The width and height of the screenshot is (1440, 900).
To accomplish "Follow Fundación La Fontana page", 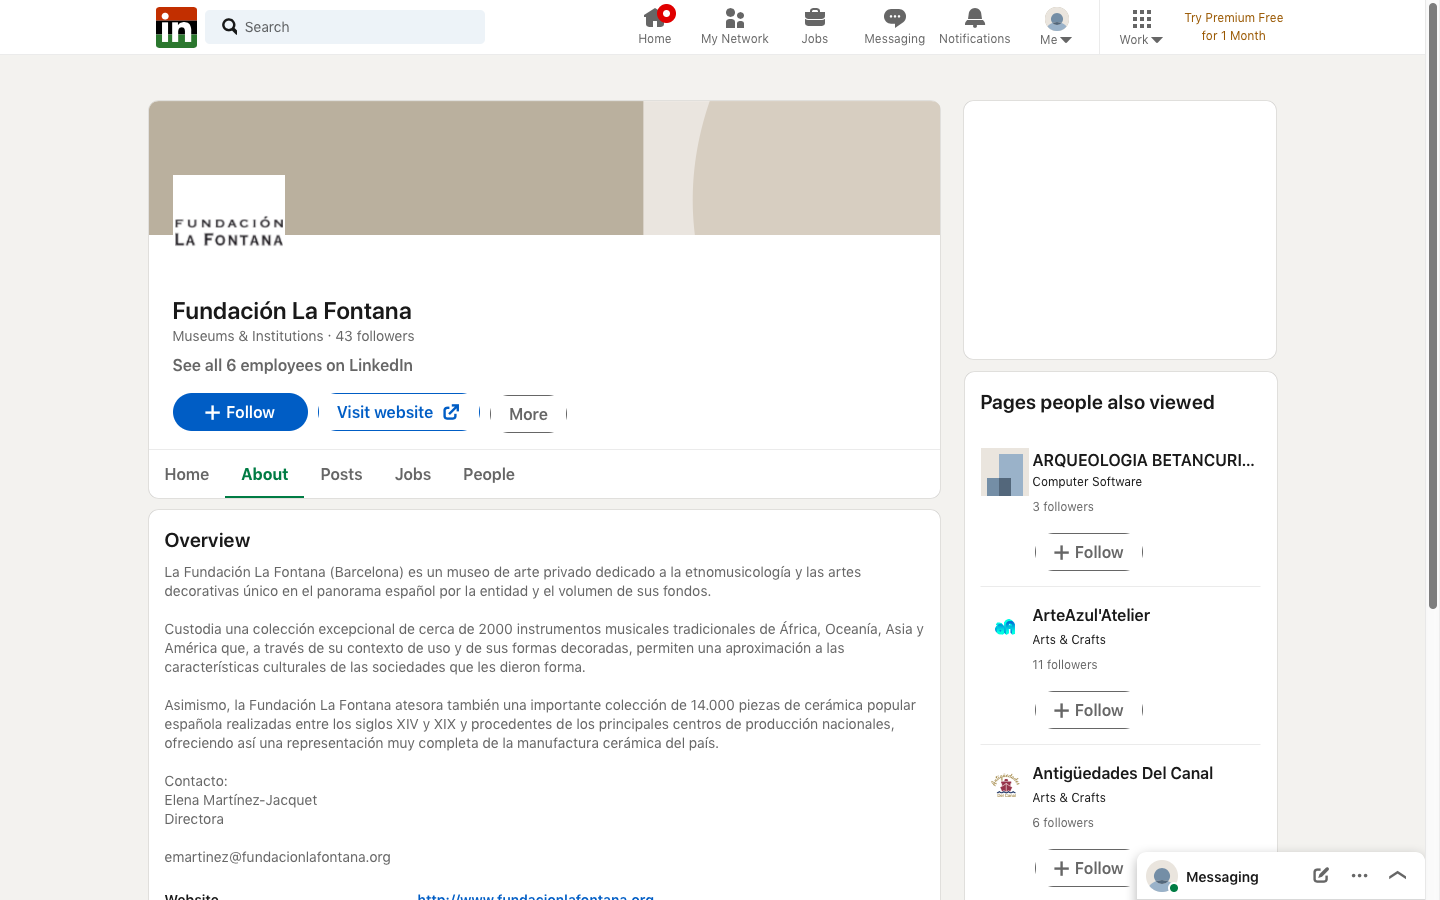I will [x=240, y=412].
